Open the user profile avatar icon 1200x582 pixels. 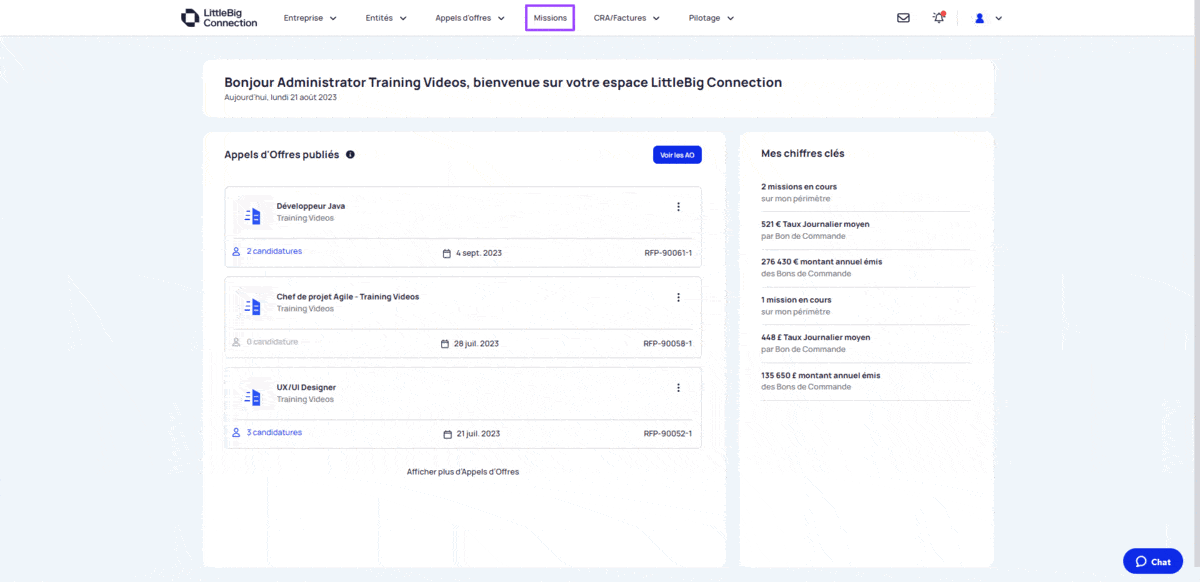point(980,18)
